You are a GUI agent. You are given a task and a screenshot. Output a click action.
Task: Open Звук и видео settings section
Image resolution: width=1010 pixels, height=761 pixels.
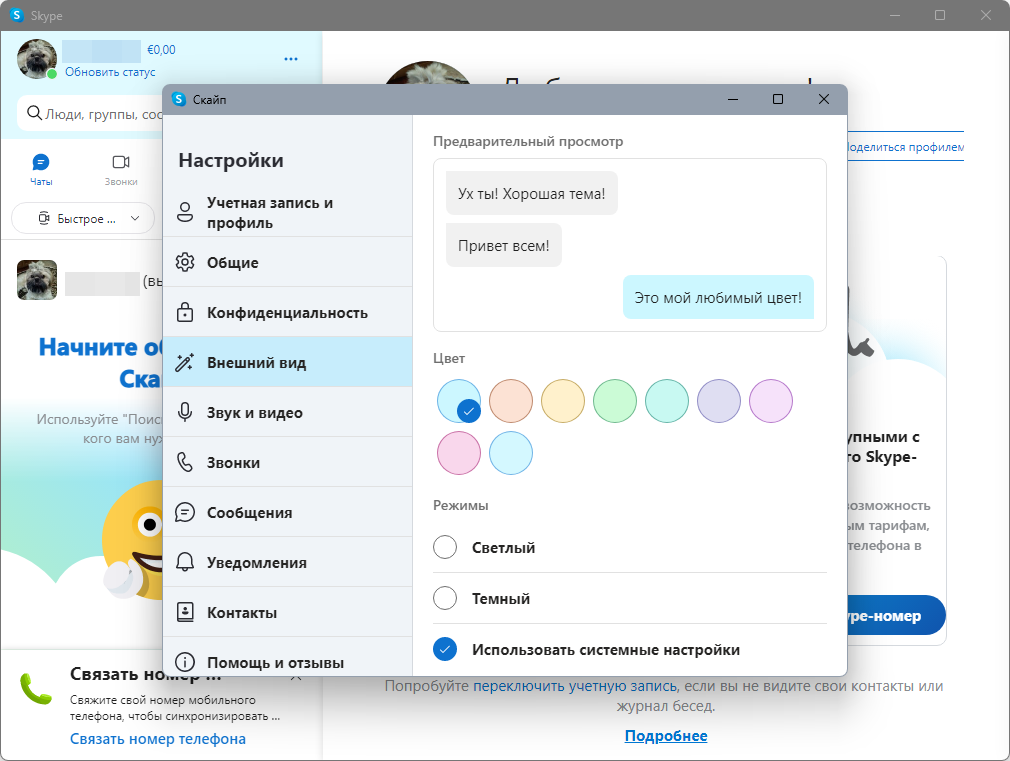[287, 412]
